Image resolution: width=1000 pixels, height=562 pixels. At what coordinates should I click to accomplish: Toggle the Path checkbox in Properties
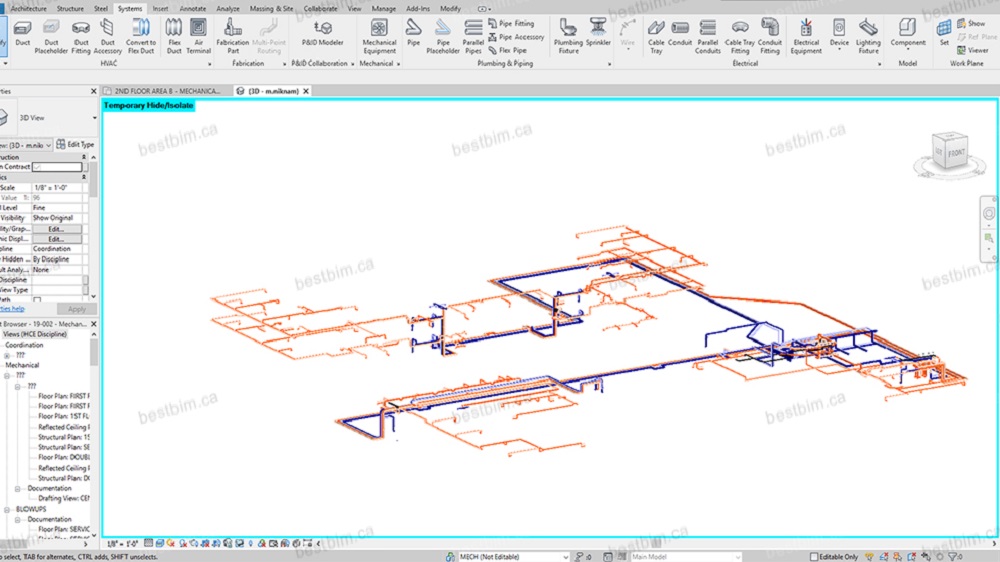[37, 300]
